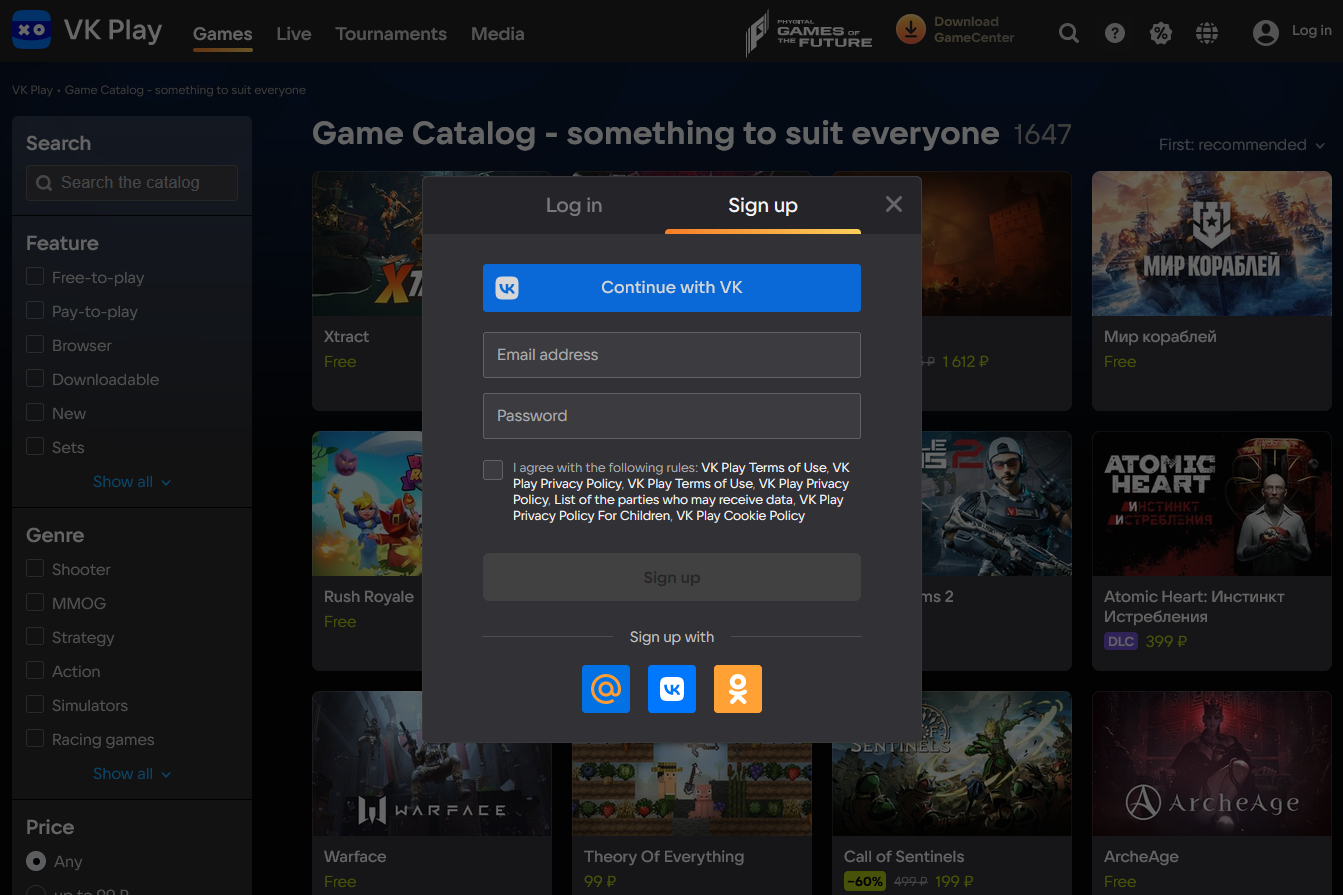Check the Shooter genre filter
Screen dimensions: 1343x895
click(x=35, y=569)
